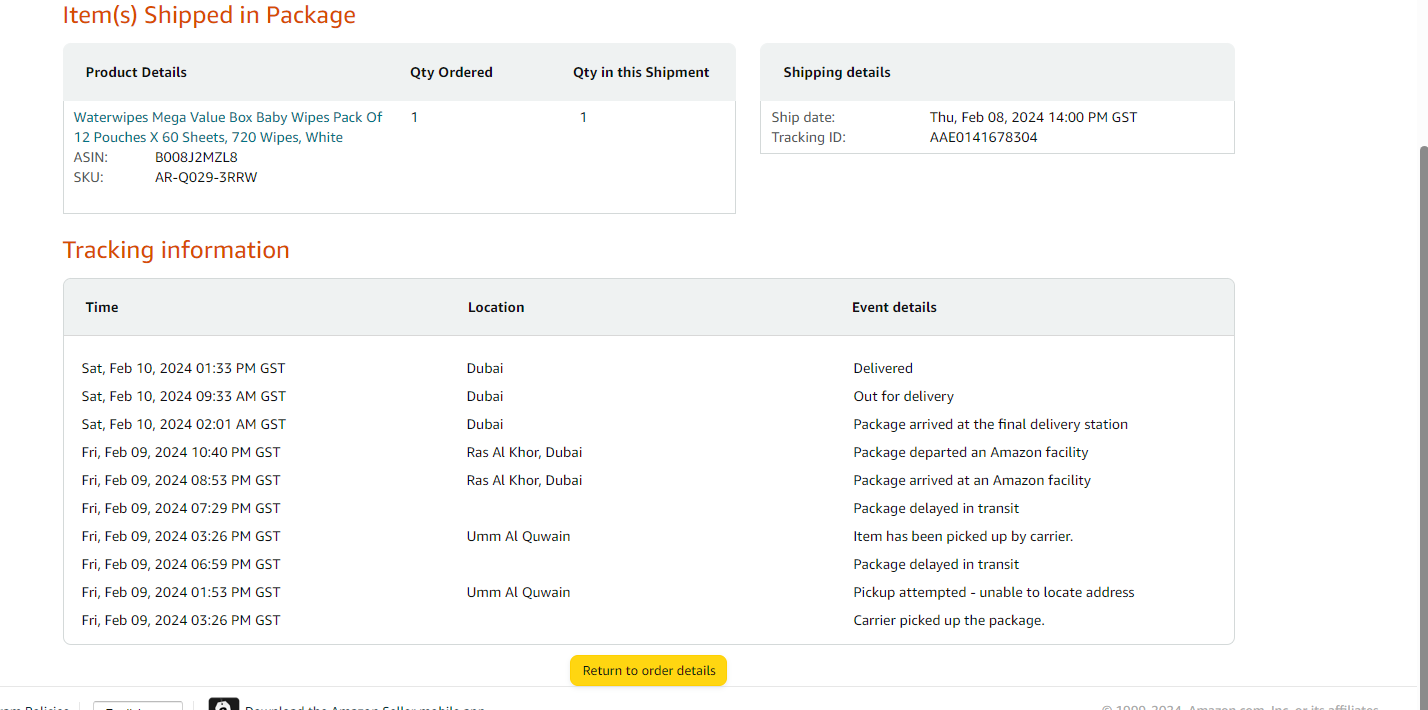The width and height of the screenshot is (1428, 710).
Task: Click the quantity 1 under Qty Ordered
Action: tap(414, 117)
